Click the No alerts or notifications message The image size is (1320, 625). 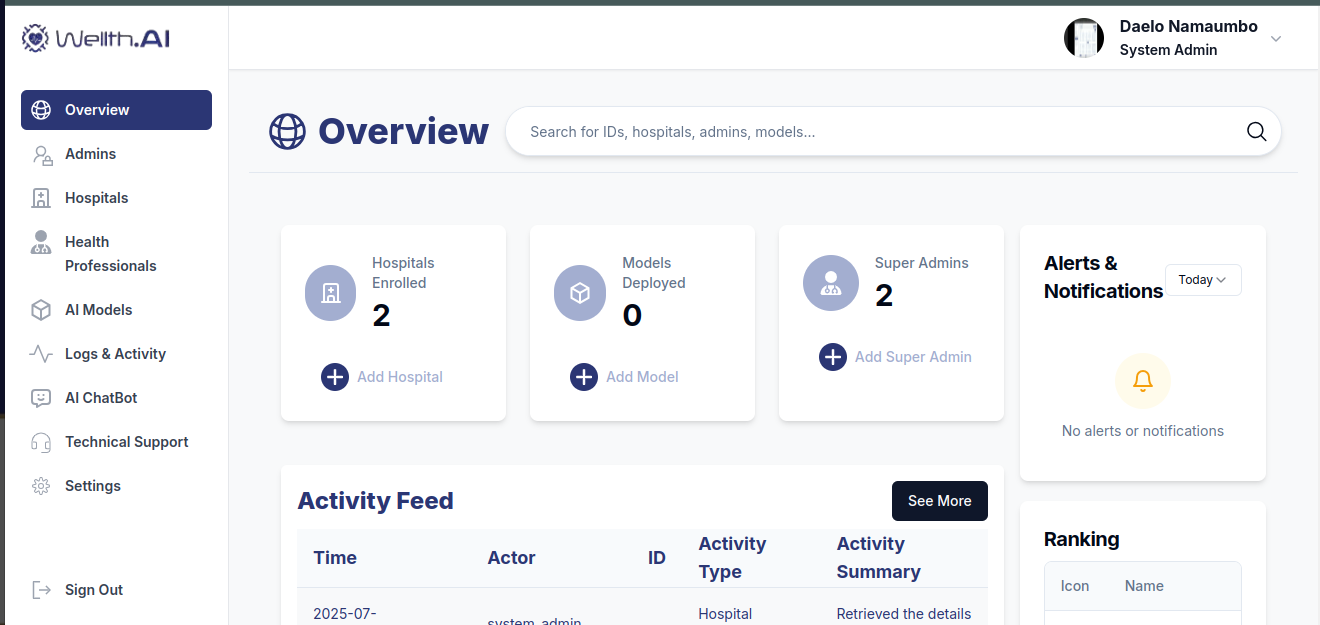(1143, 431)
